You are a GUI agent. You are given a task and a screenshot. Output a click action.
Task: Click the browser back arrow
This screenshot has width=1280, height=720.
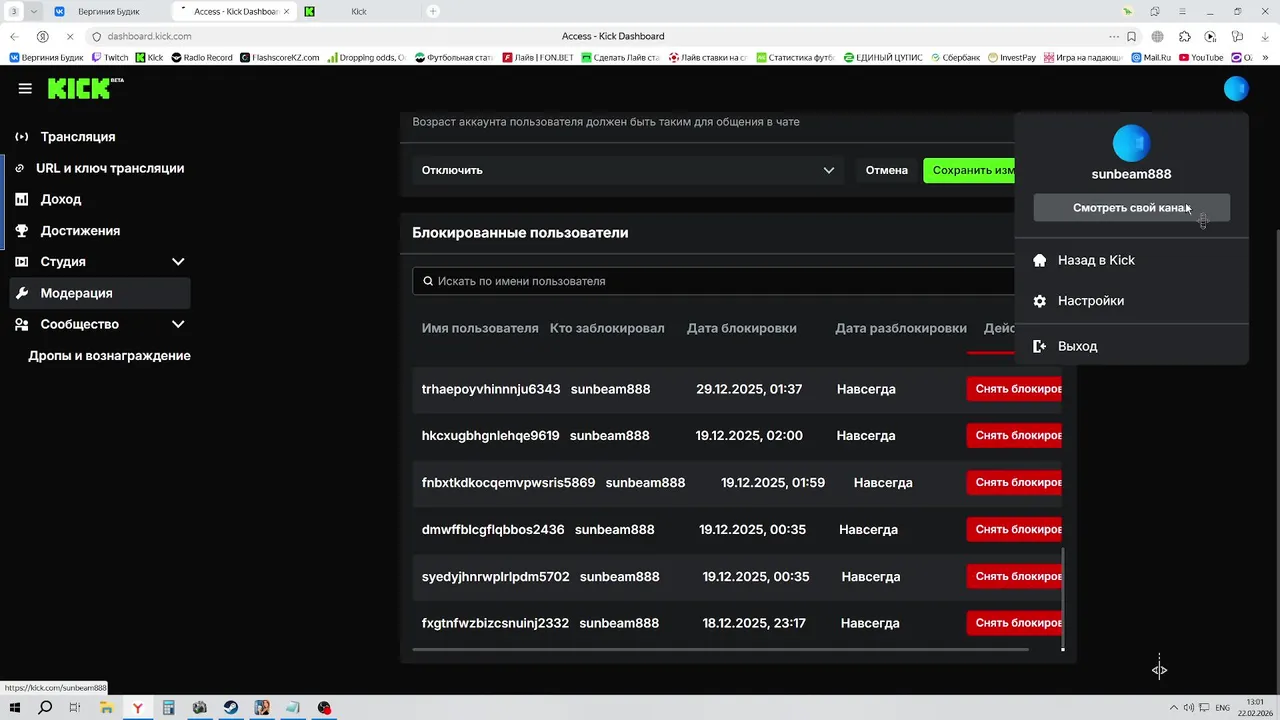(x=14, y=36)
